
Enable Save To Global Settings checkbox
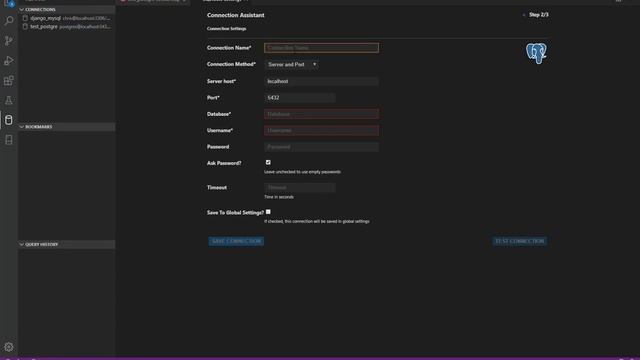(268, 212)
